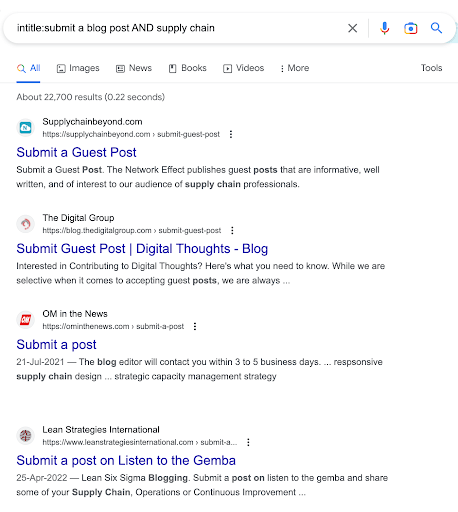Image resolution: width=458 pixels, height=512 pixels.
Task: Open options menu for Supplychainbeyond.com result
Action: (231, 134)
